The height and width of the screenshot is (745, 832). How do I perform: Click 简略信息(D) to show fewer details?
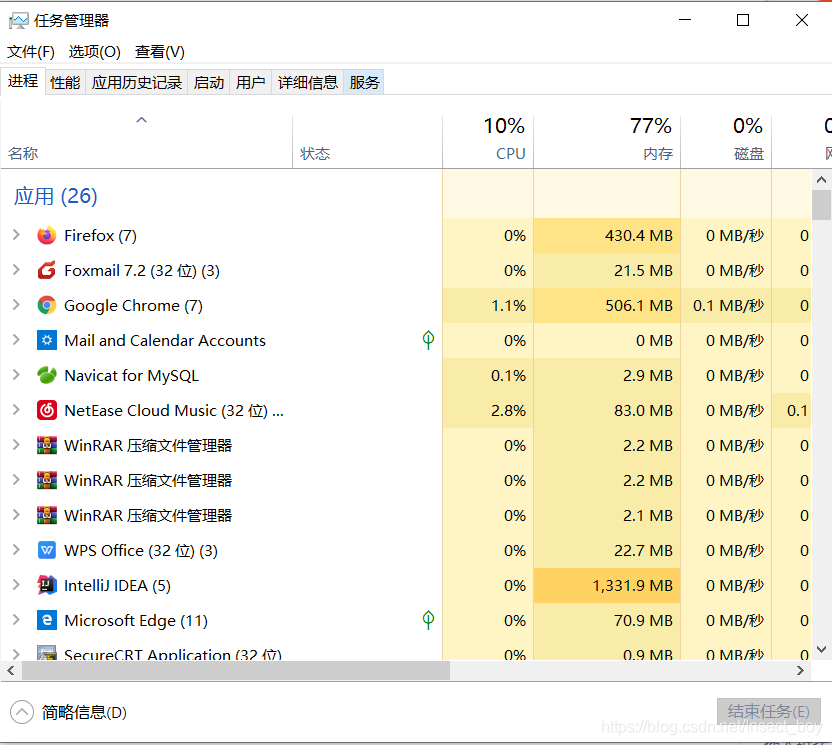pos(69,712)
